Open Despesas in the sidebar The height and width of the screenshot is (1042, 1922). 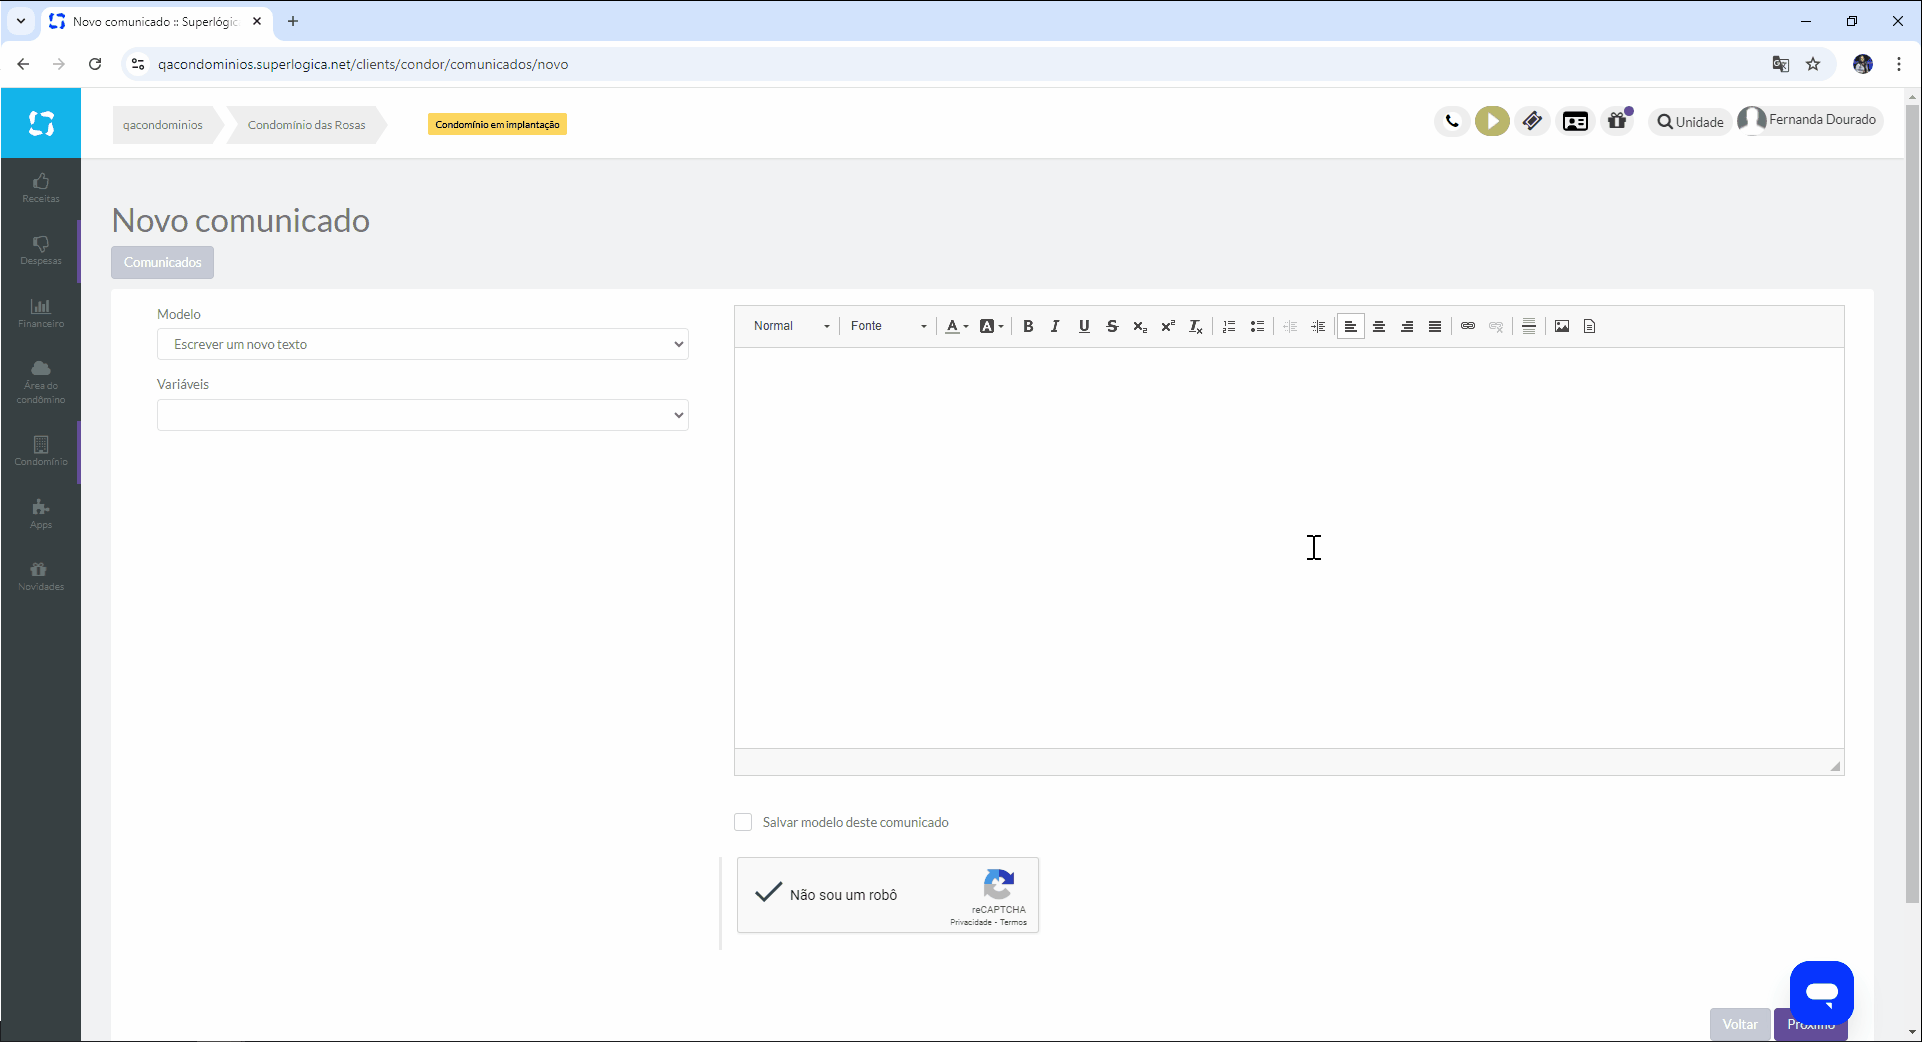(41, 250)
